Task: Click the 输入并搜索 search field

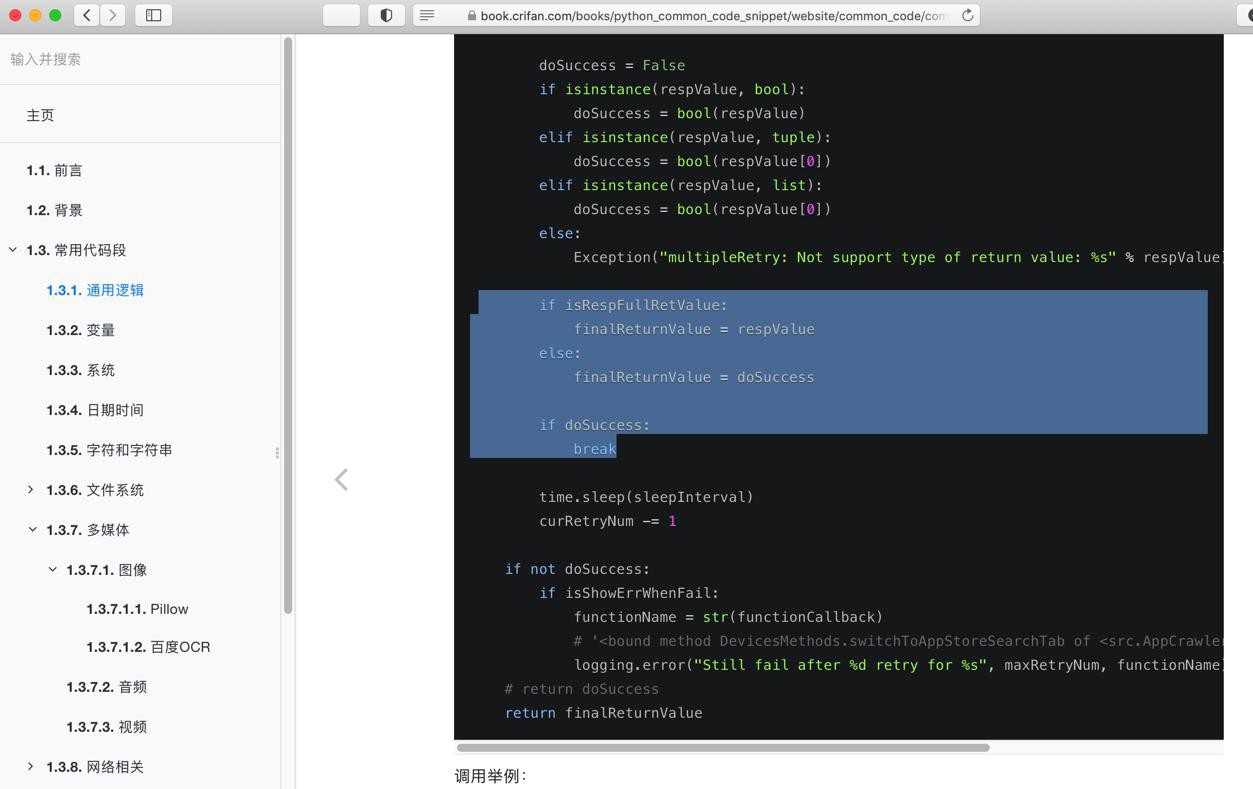Action: tap(140, 59)
